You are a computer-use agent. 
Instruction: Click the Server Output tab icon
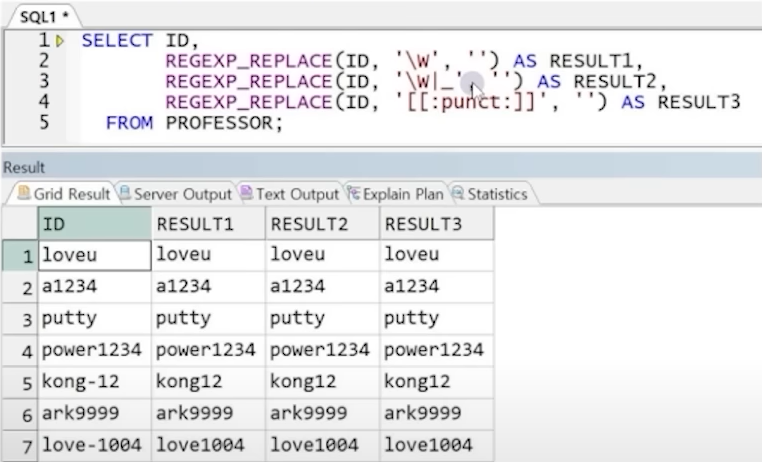pos(125,193)
